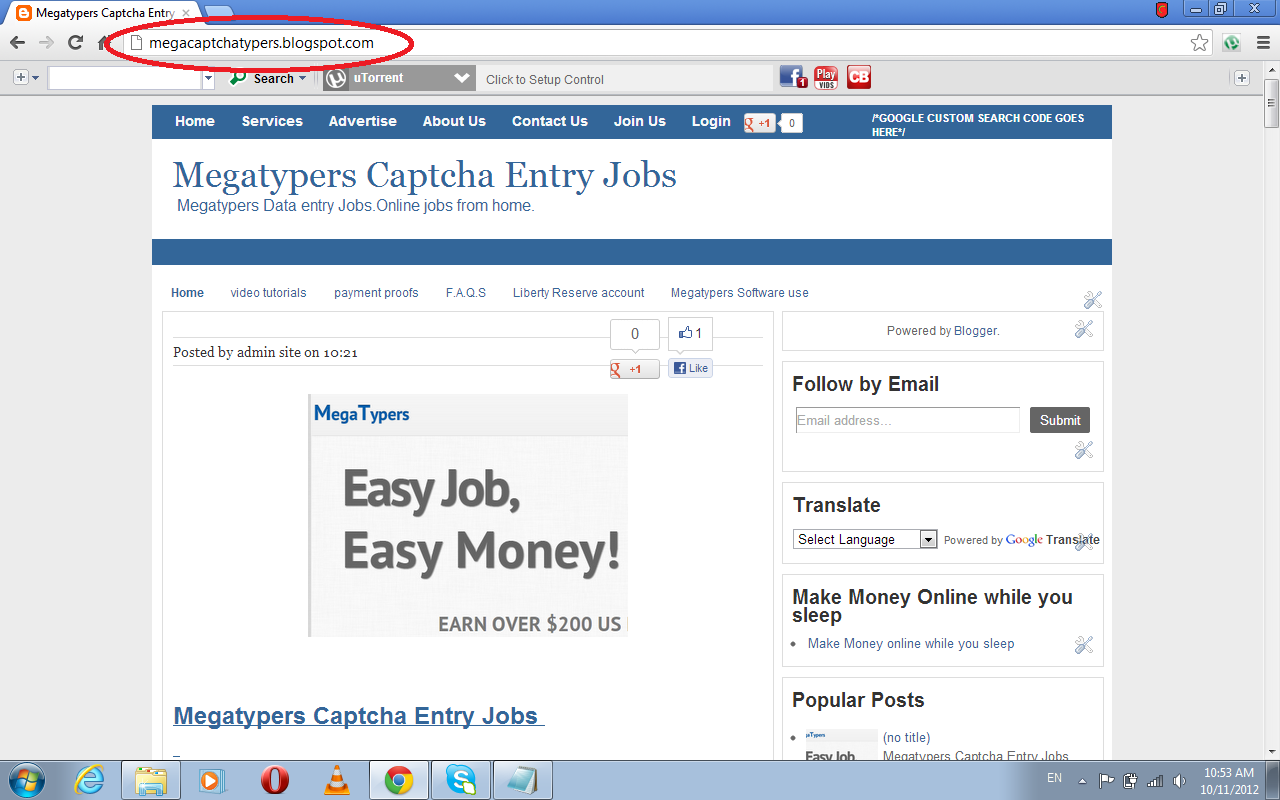Screen dimensions: 1280x800
Task: Open Skype from the taskbar
Action: coord(461,780)
